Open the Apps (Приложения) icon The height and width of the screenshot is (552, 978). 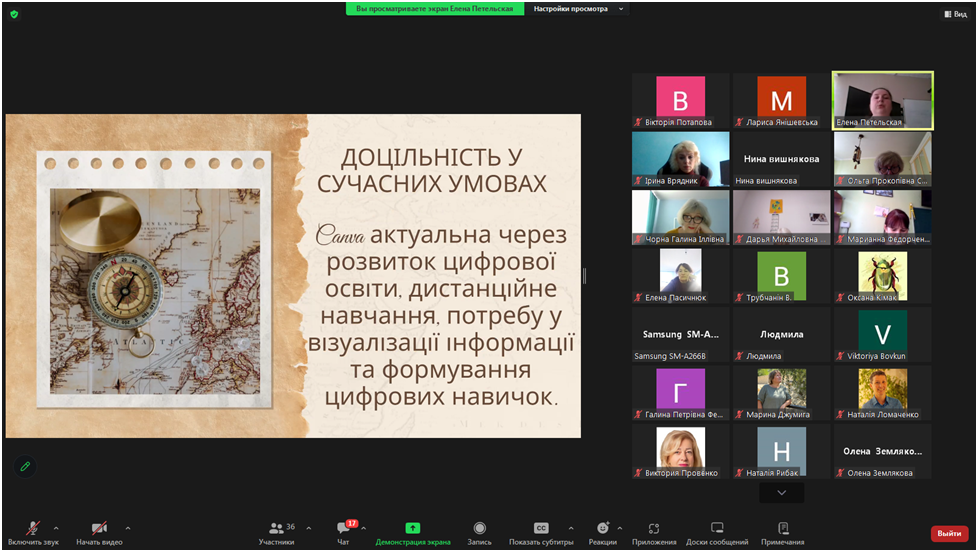tap(653, 528)
